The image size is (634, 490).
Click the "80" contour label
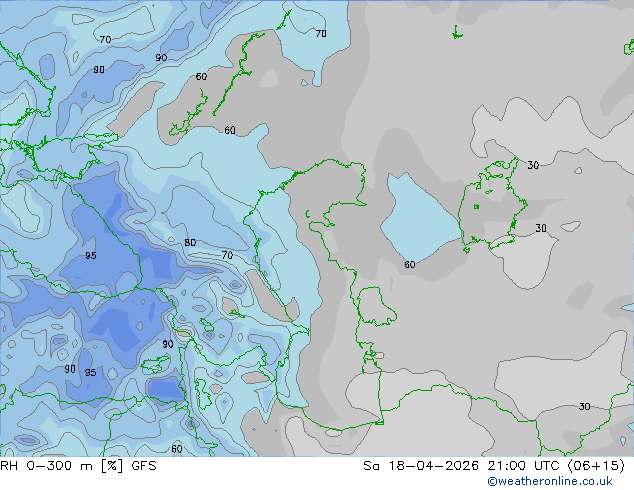[x=190, y=242]
